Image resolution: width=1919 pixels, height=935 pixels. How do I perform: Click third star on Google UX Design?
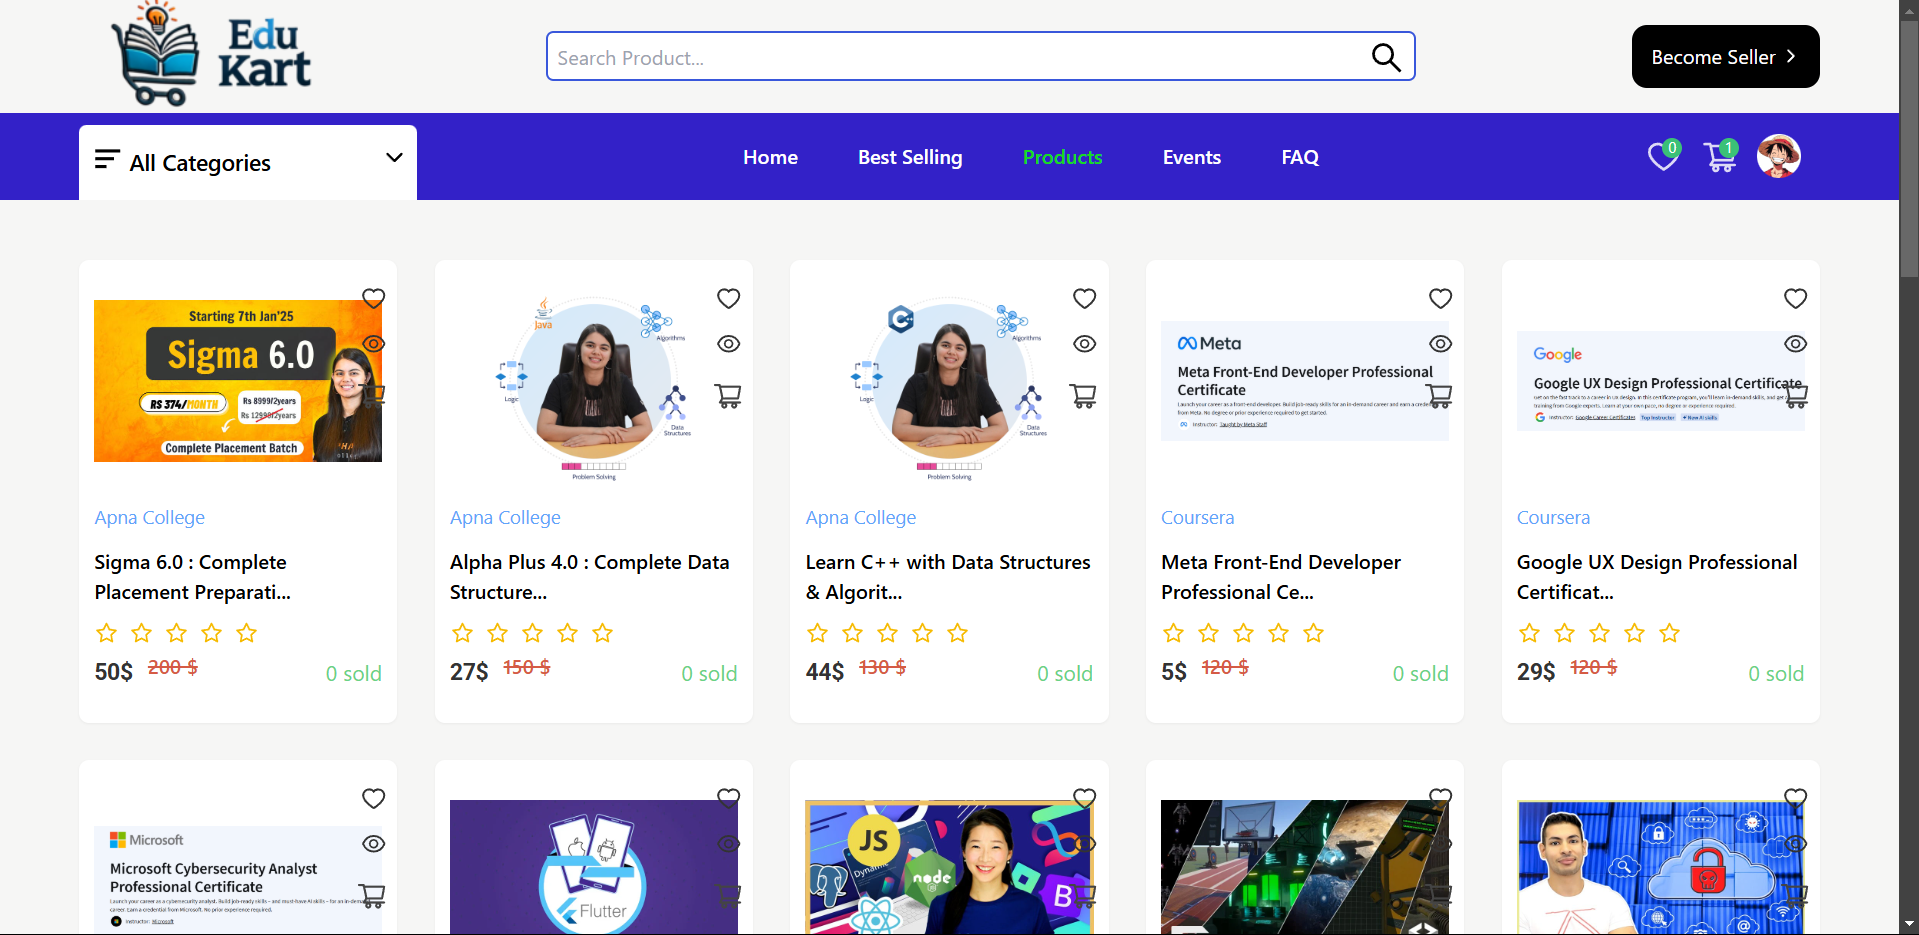[1599, 633]
